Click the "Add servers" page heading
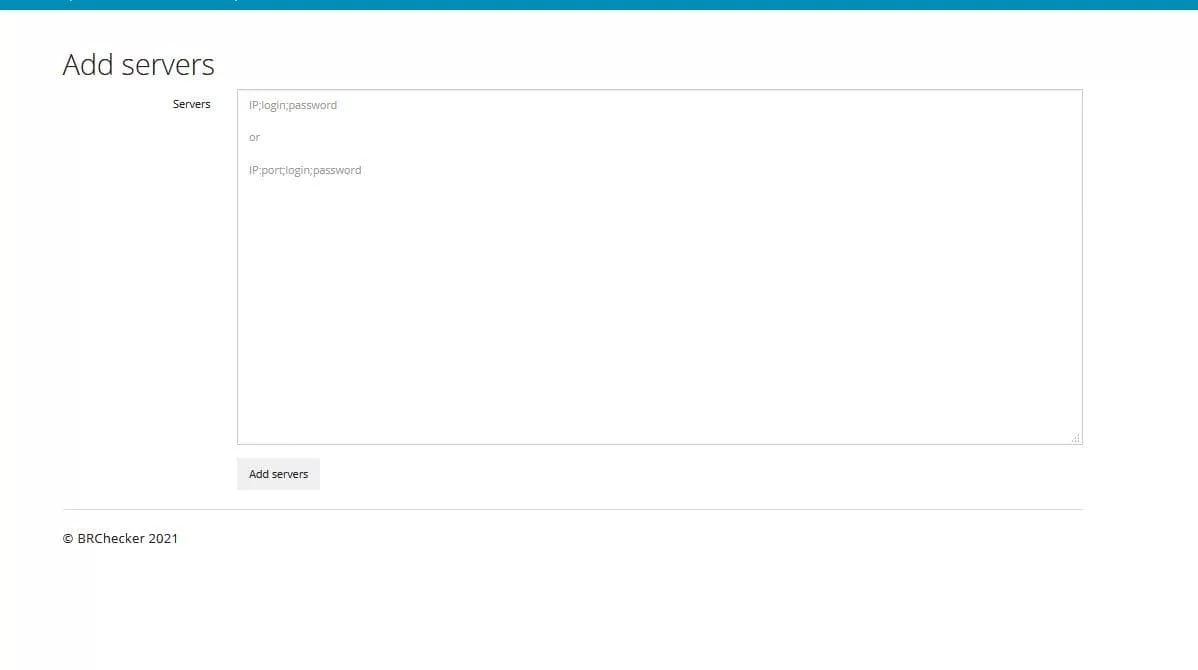The width and height of the screenshot is (1198, 670). [x=138, y=64]
